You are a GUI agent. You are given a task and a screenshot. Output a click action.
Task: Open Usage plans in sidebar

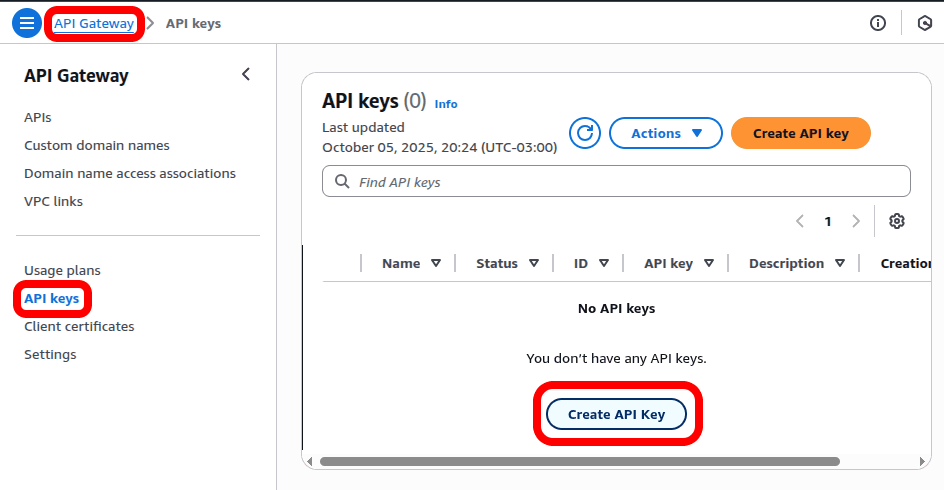(62, 271)
